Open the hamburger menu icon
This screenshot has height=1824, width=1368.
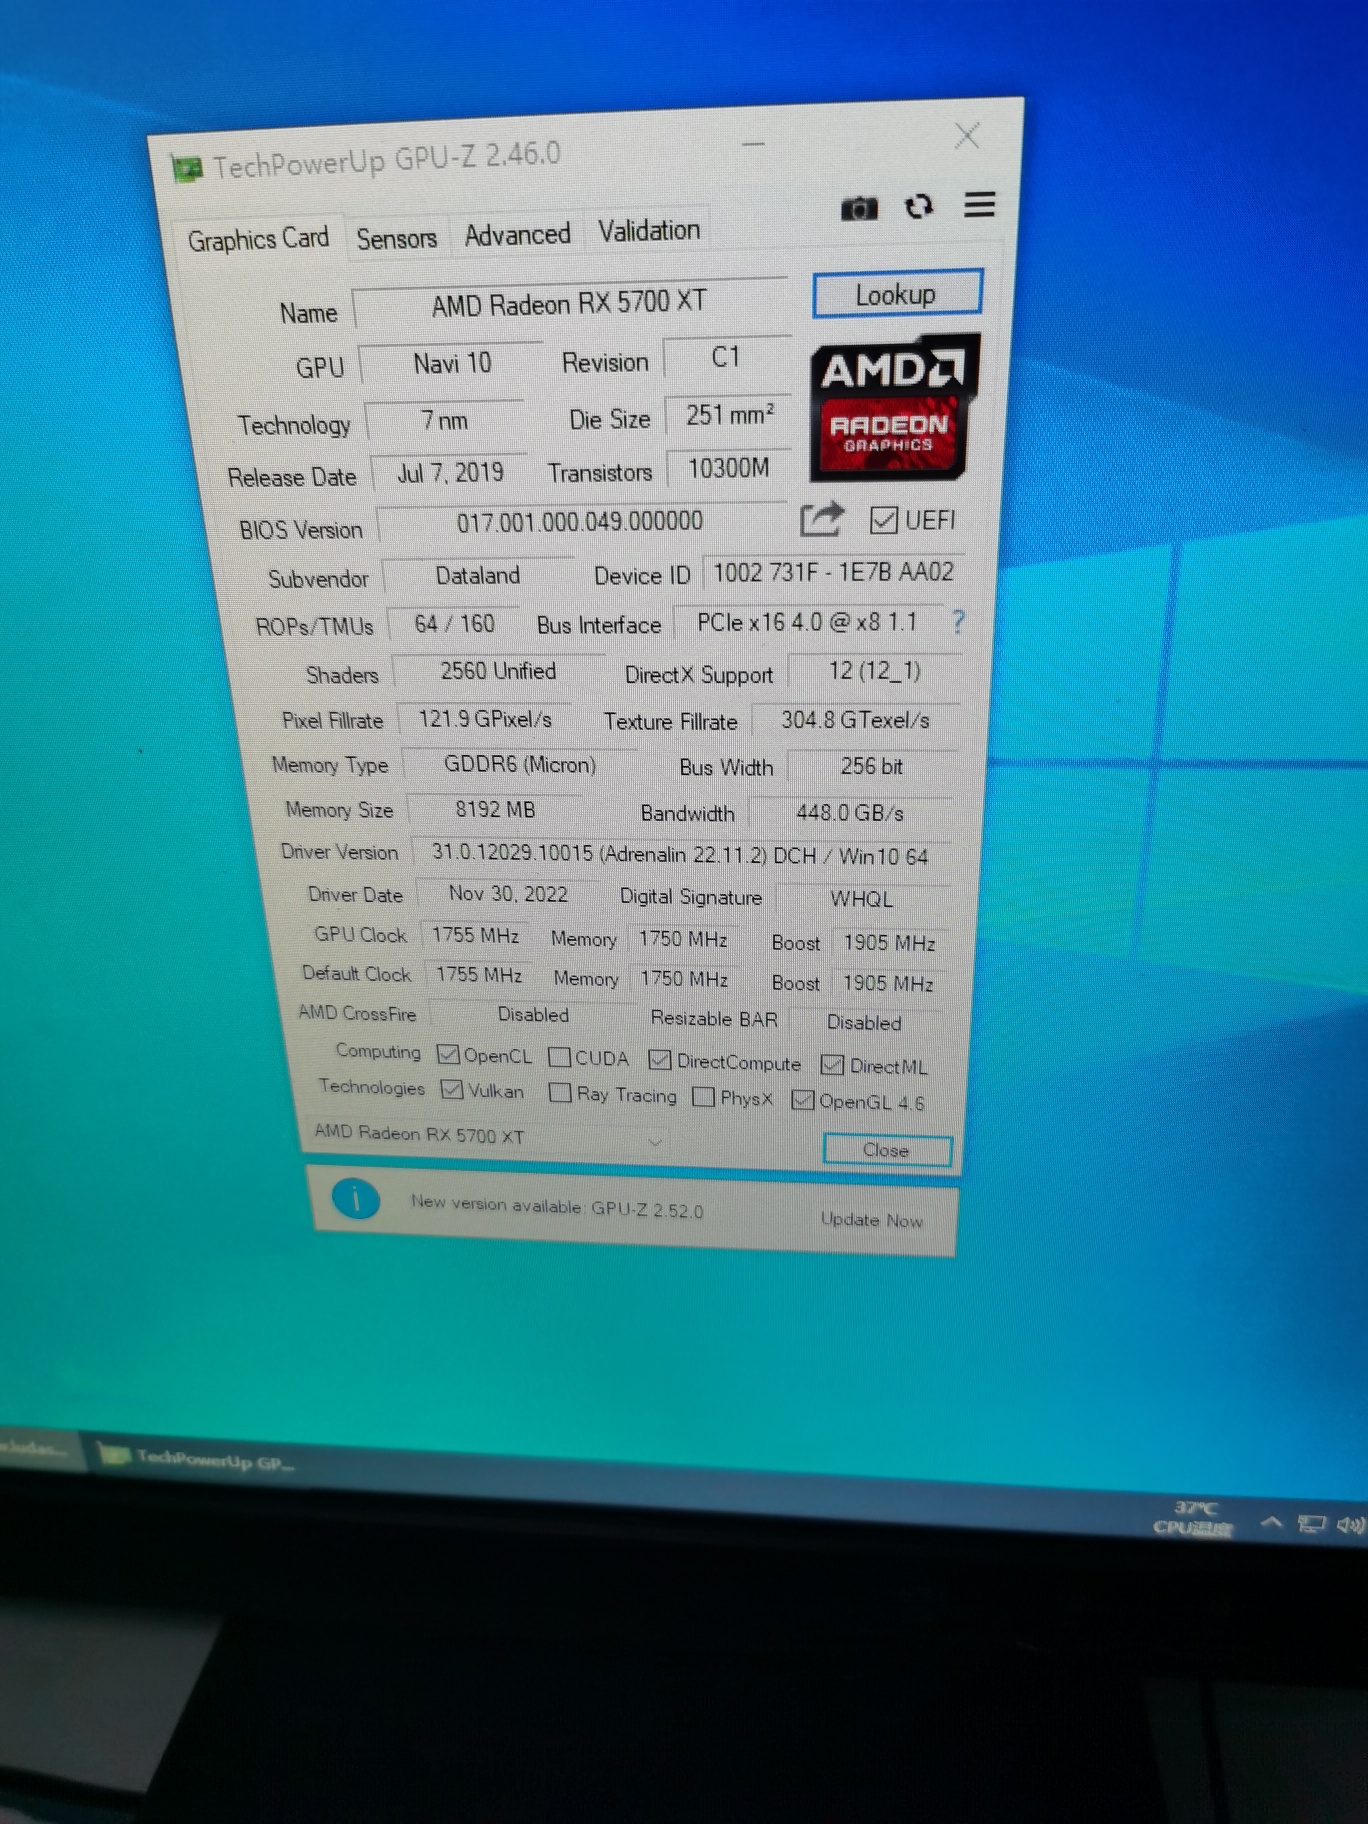point(979,205)
